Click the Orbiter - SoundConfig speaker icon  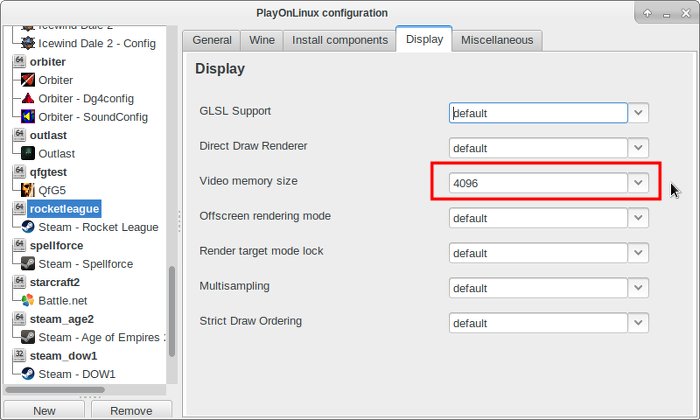click(28, 116)
